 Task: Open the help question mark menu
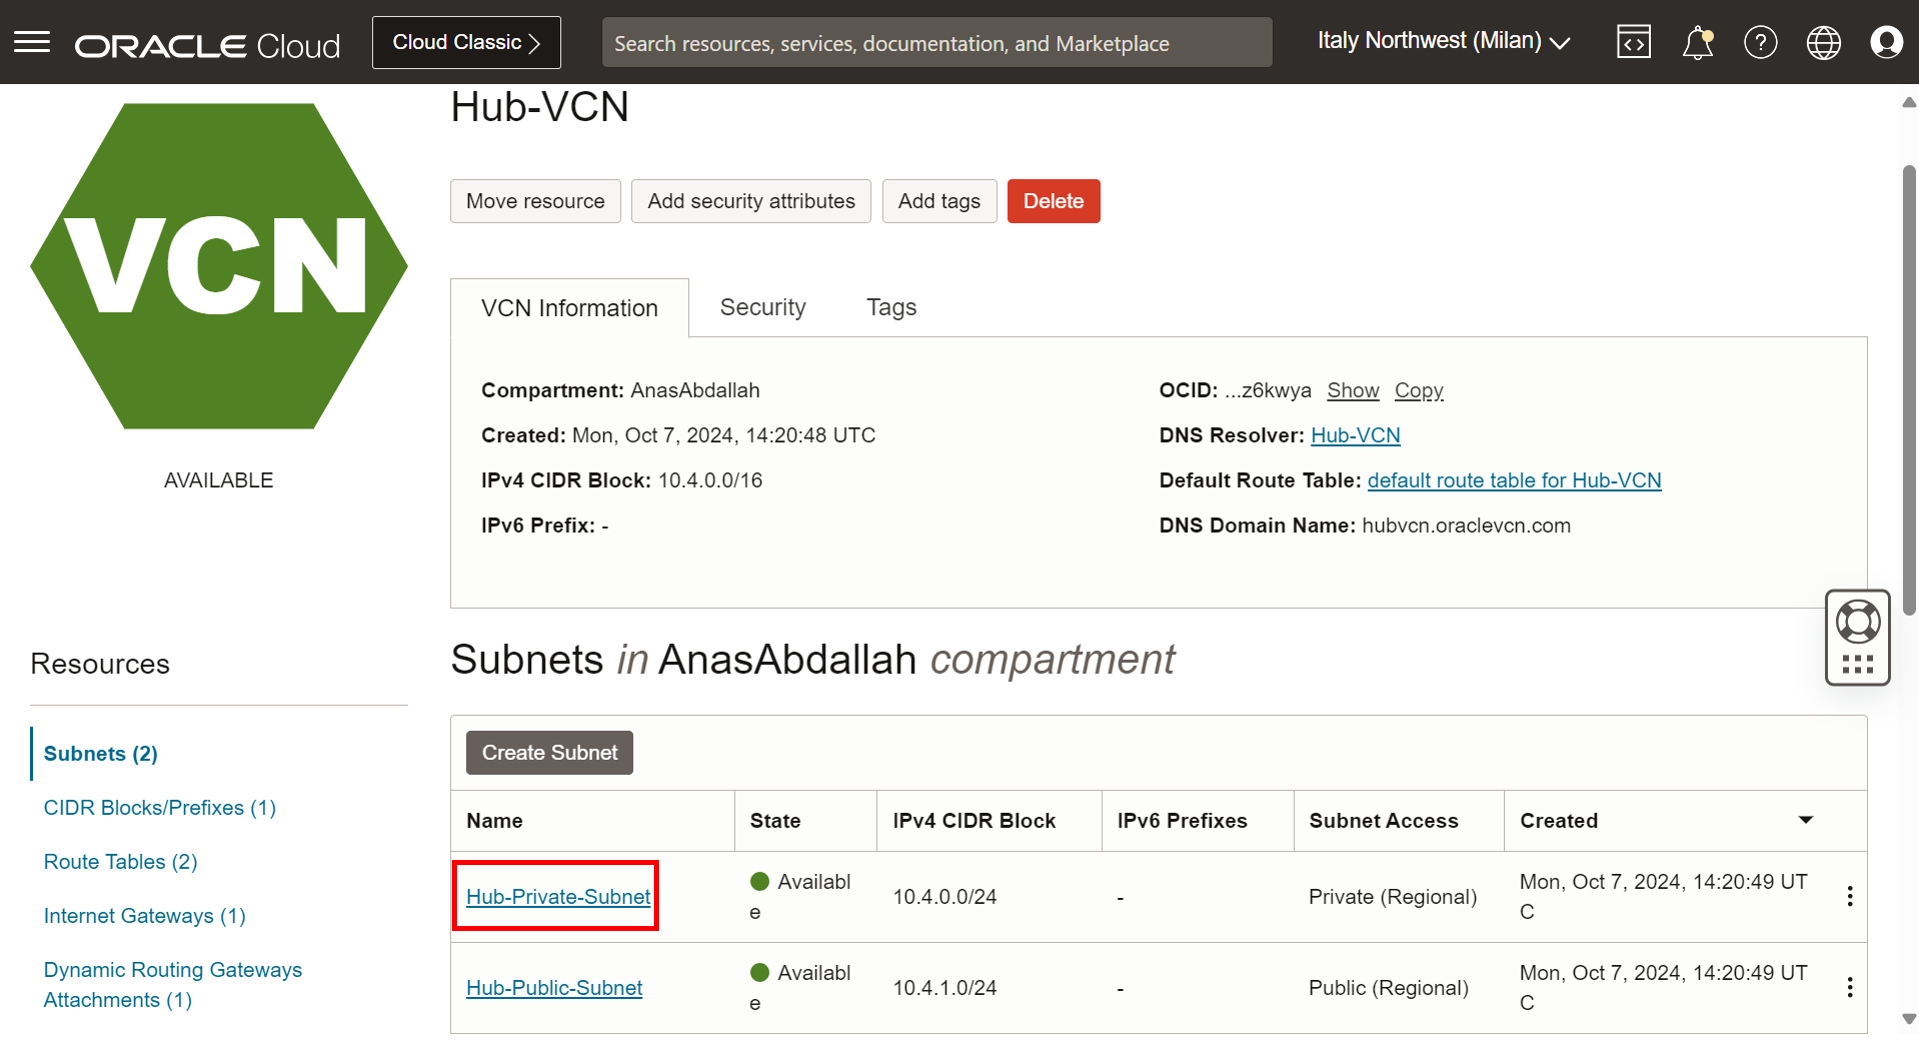point(1760,42)
